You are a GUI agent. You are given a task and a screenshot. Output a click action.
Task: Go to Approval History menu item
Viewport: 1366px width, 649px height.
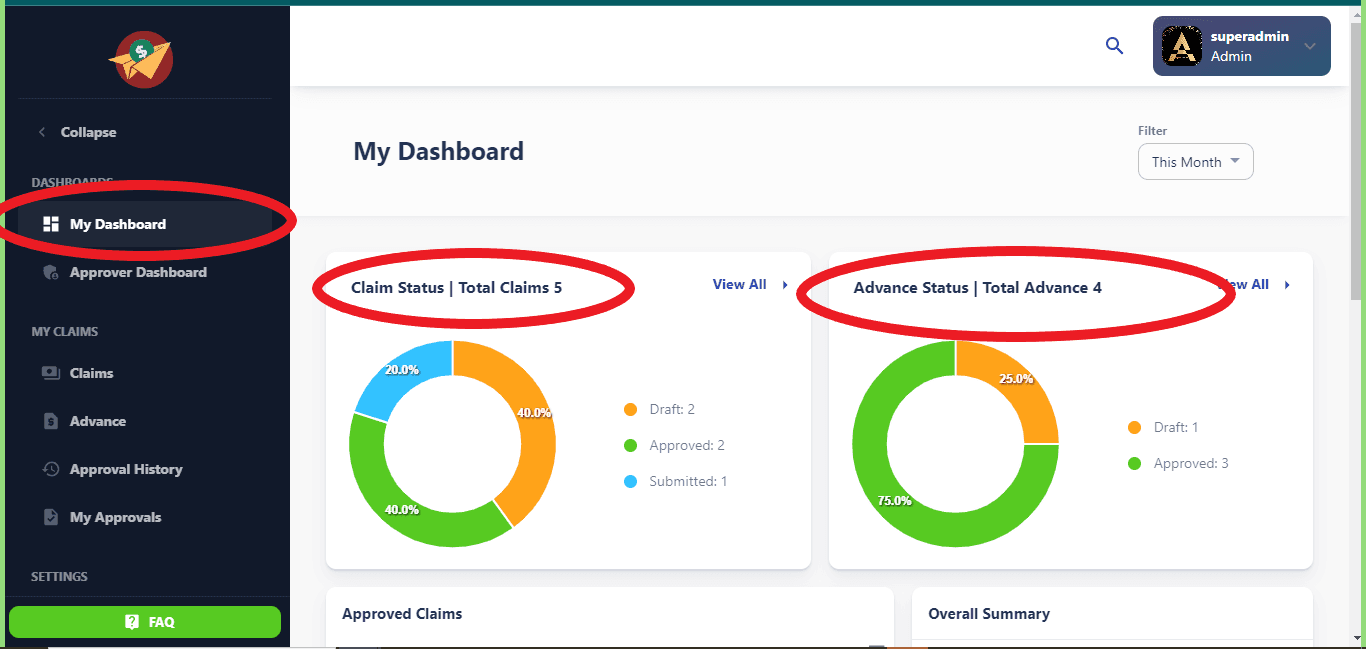pos(126,469)
